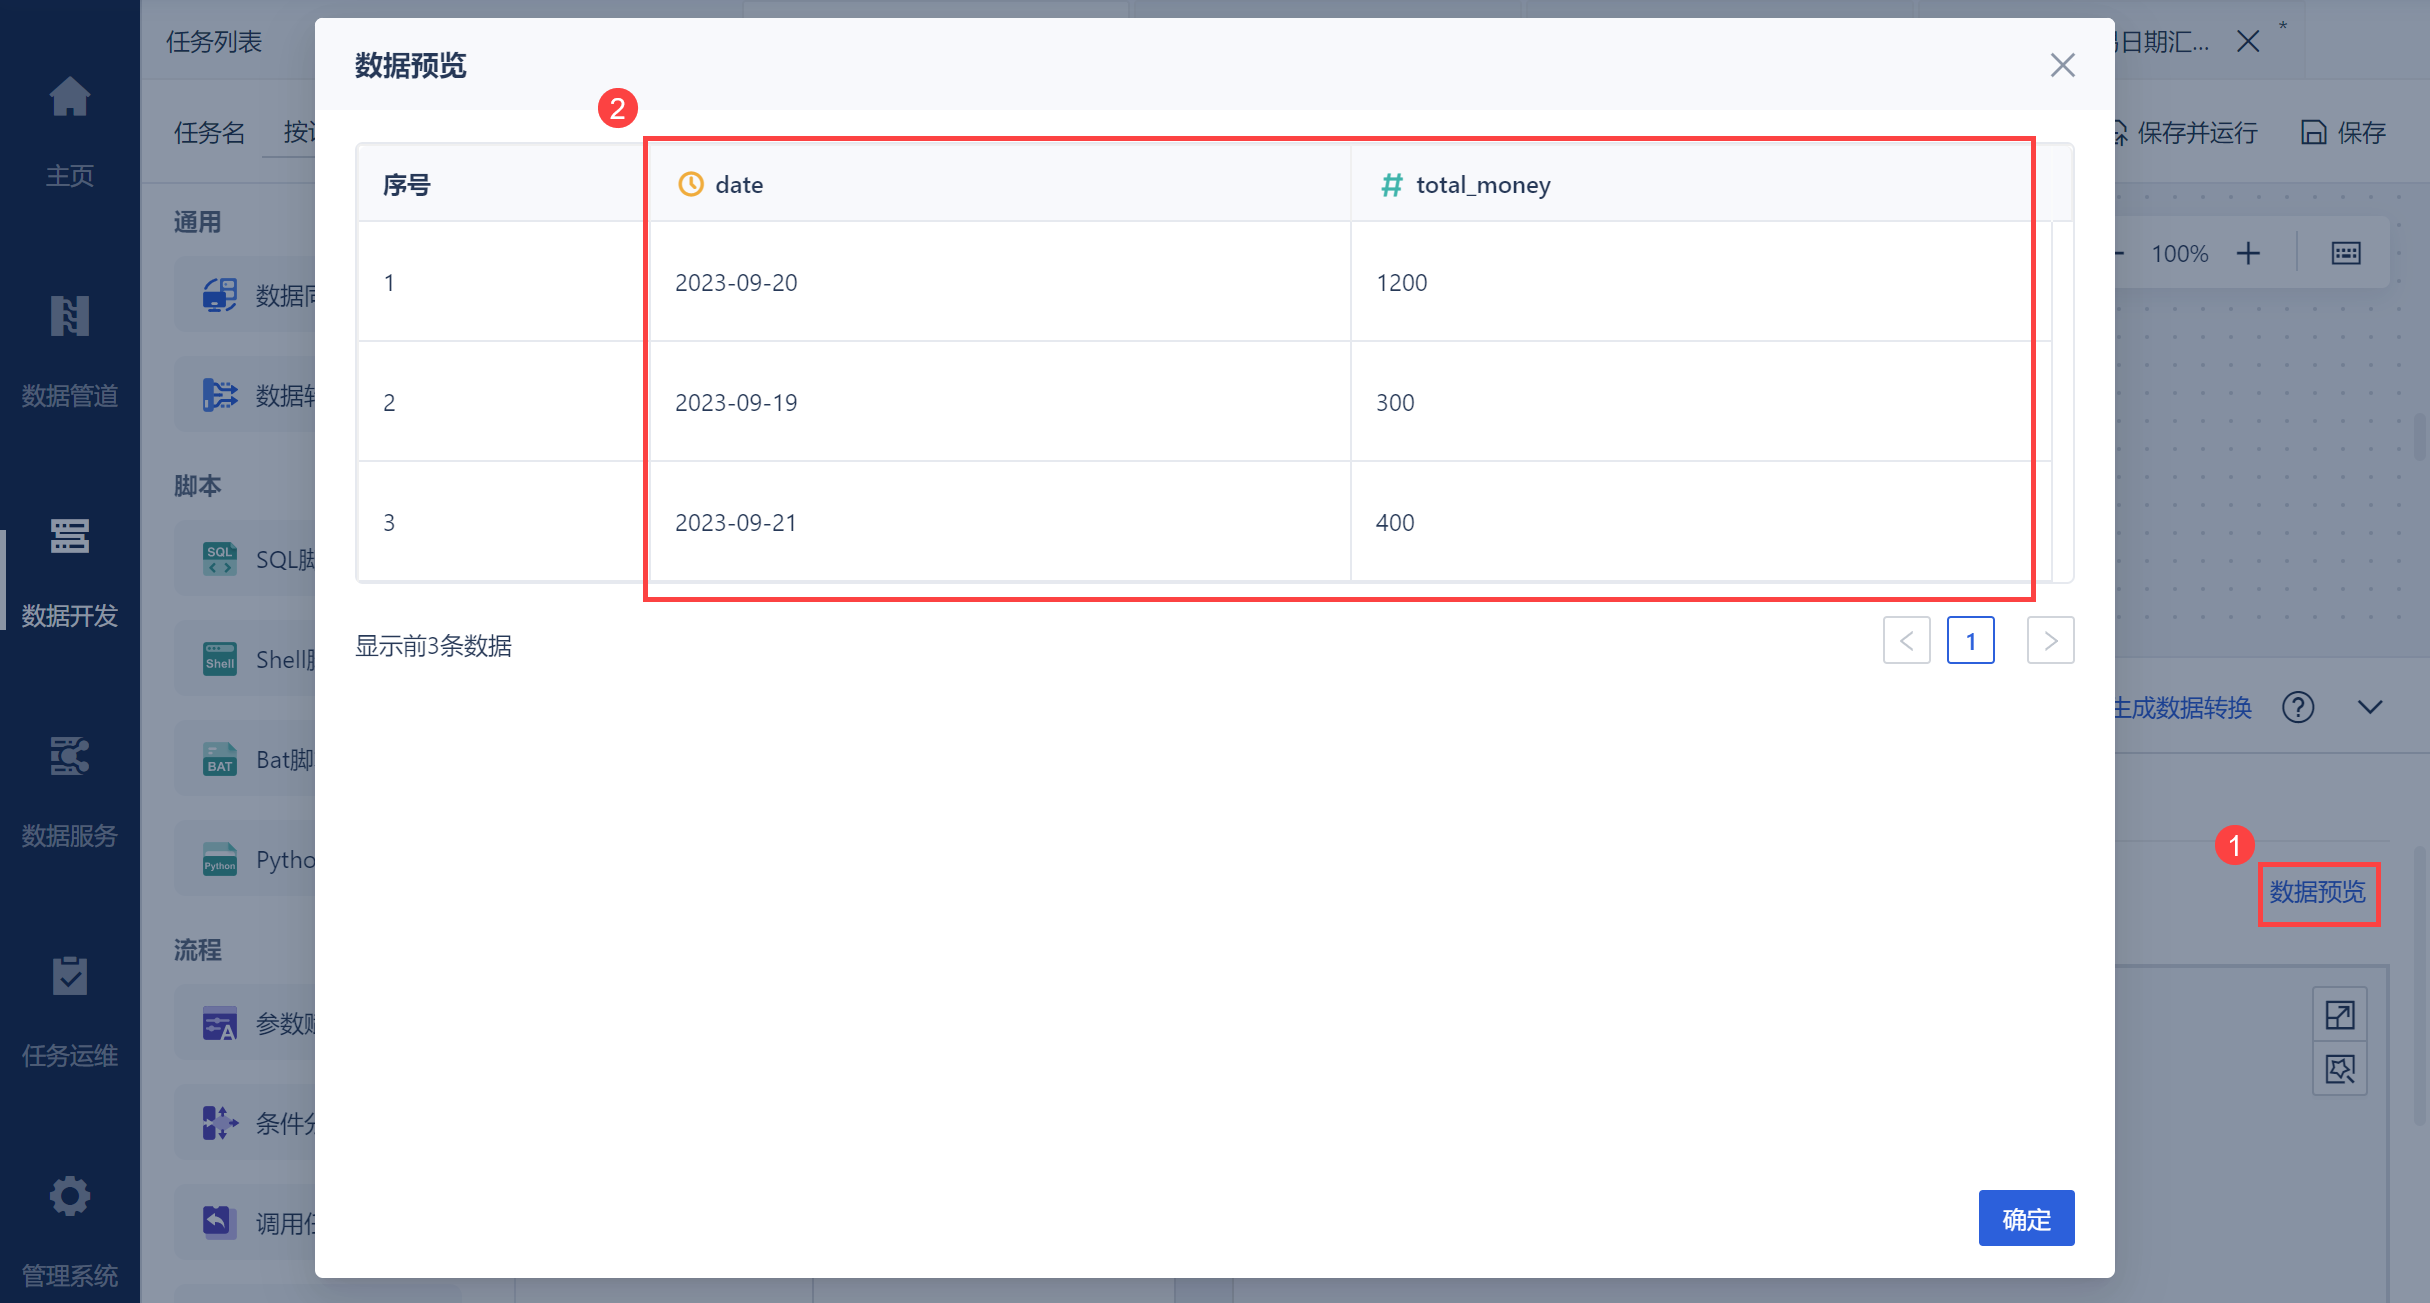Open 数据服务 sidebar icon

coord(69,757)
